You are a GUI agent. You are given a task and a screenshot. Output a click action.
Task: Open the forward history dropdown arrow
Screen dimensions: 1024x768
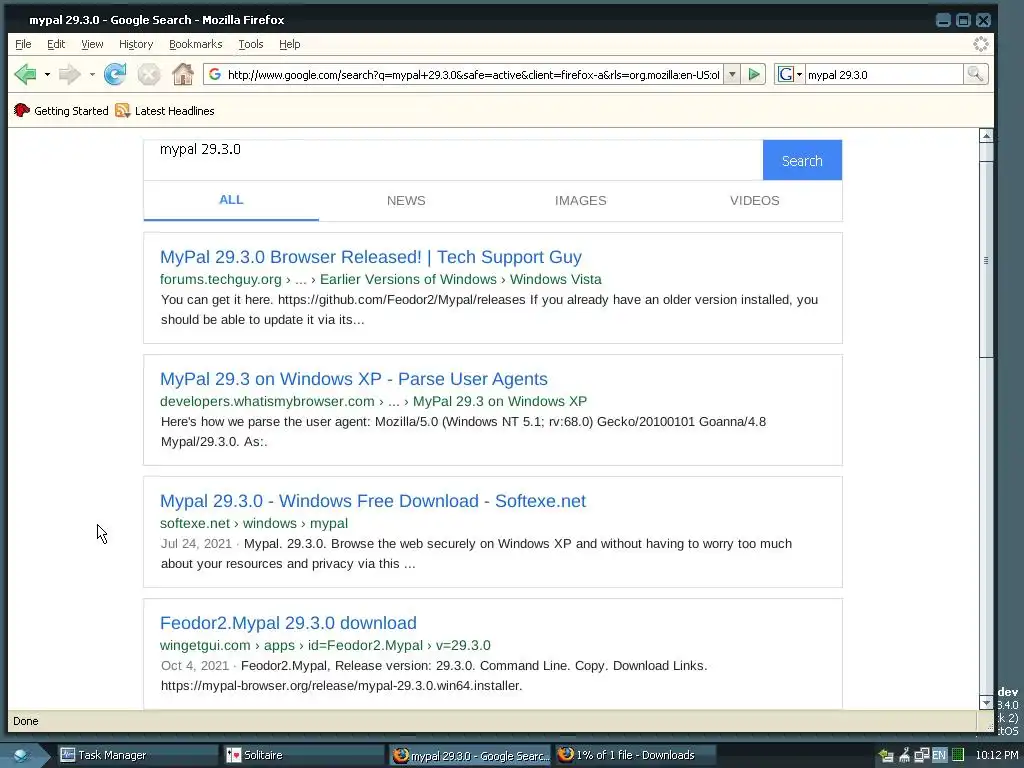[91, 74]
